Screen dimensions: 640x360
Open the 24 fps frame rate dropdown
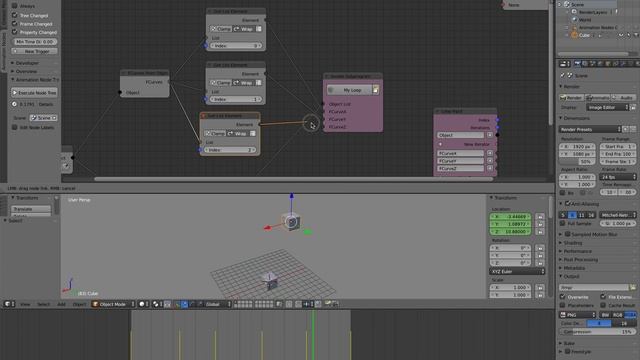click(618, 177)
